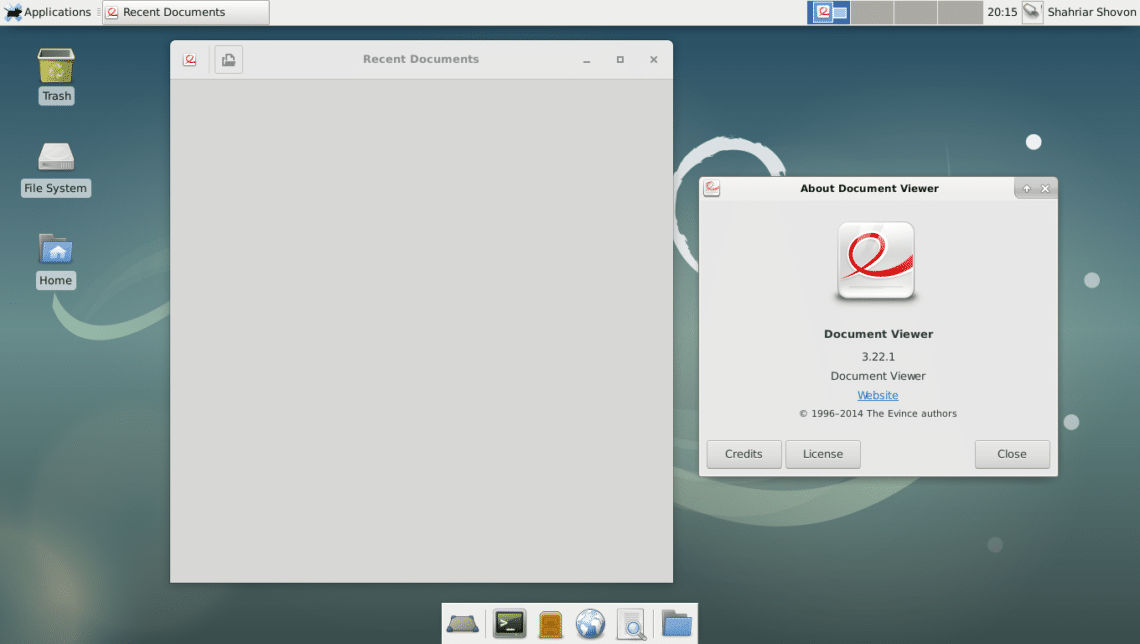Click the open document toolbar button

(228, 60)
